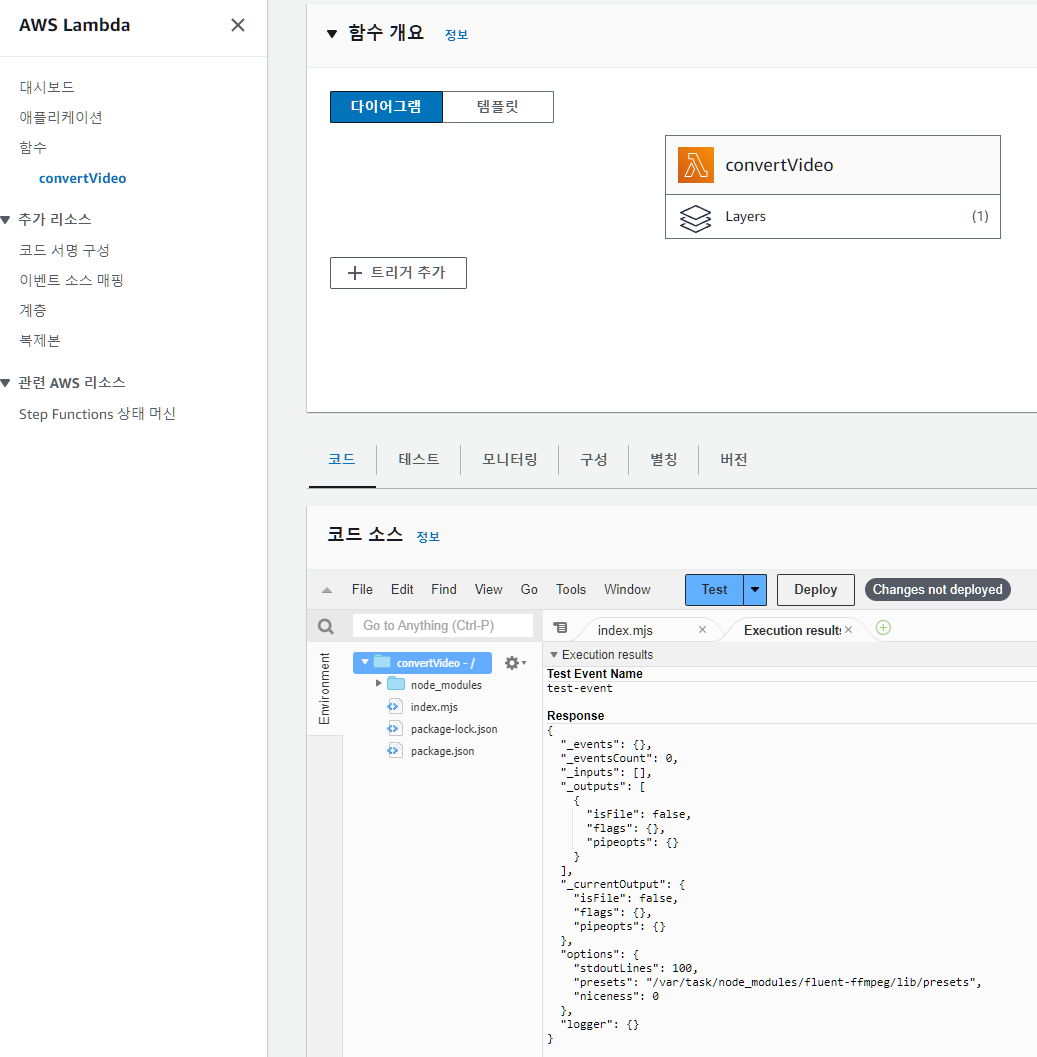Collapse the editor menu bar arrow
This screenshot has height=1057, width=1037.
[x=327, y=590]
